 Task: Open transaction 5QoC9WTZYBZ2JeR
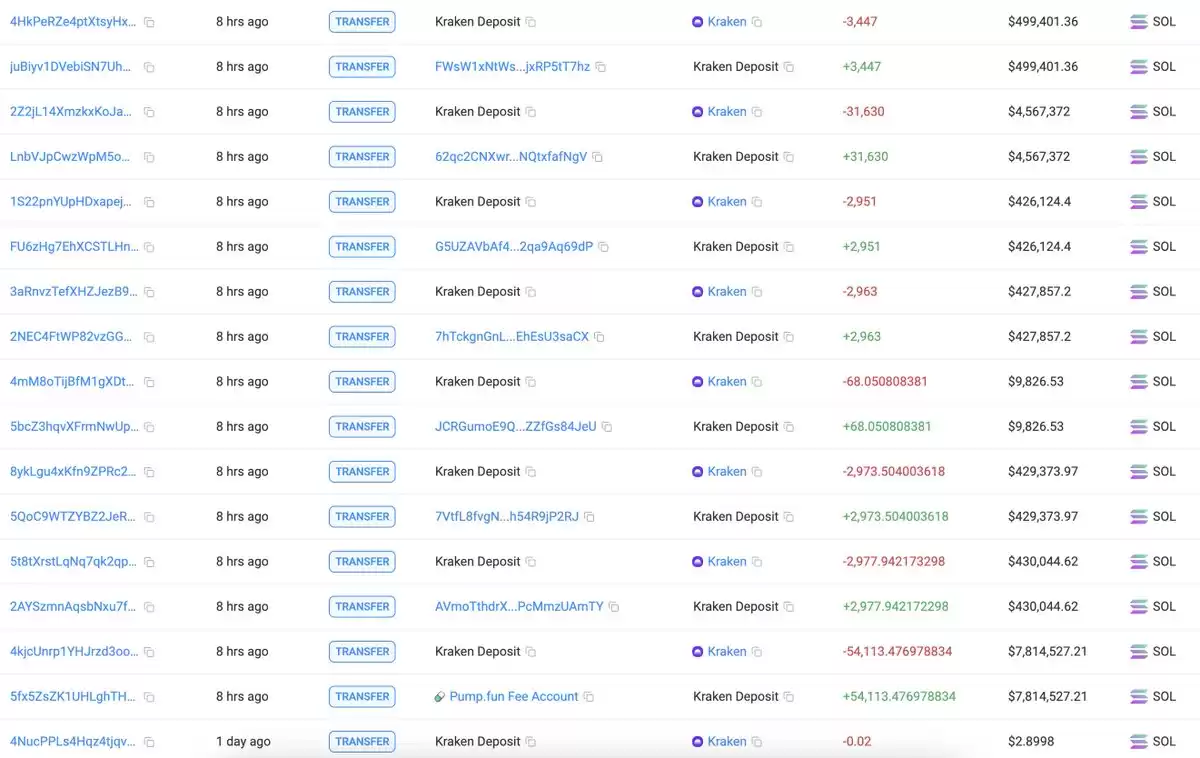click(72, 517)
